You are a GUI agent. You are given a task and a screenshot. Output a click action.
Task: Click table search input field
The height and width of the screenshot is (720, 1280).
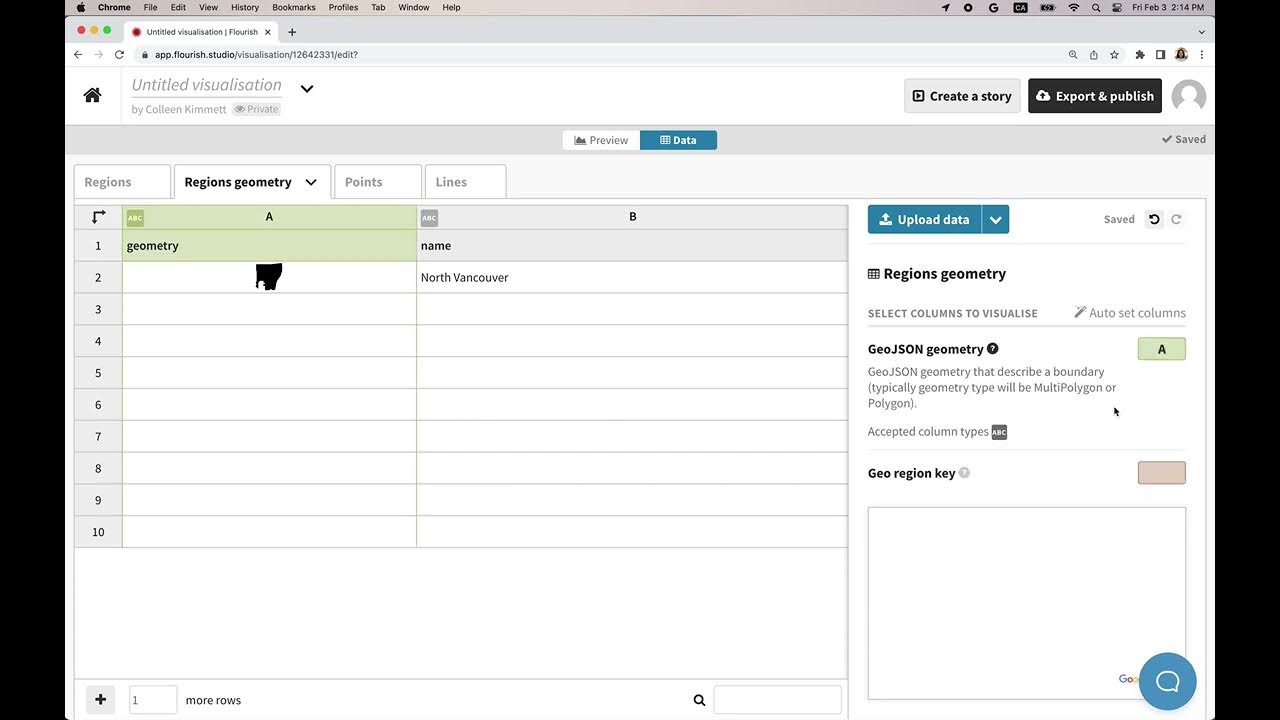pyautogui.click(x=777, y=700)
